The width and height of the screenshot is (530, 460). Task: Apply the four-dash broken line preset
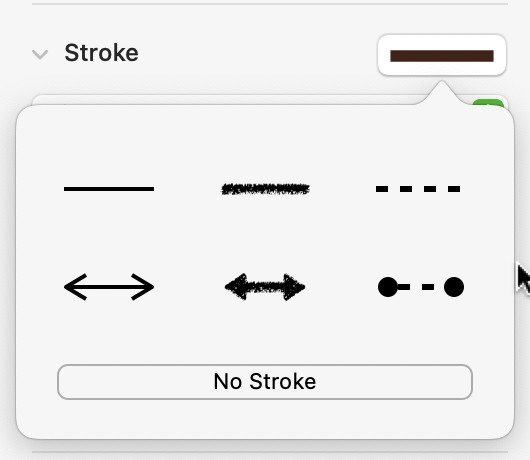coord(418,189)
